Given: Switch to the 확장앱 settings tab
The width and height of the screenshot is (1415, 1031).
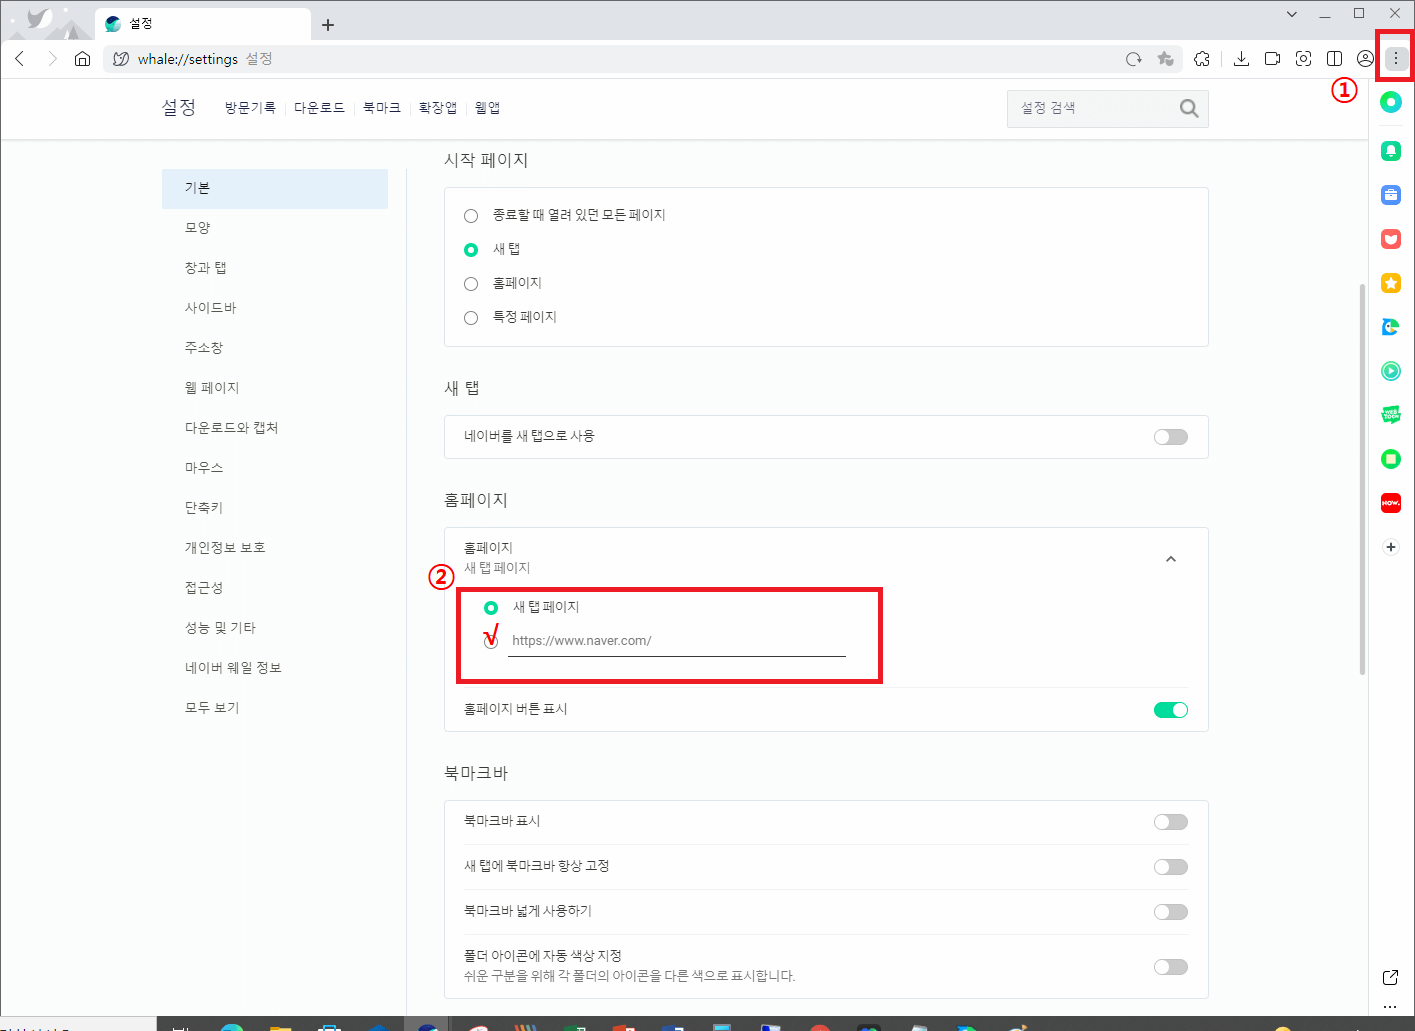Looking at the screenshot, I should pos(437,107).
